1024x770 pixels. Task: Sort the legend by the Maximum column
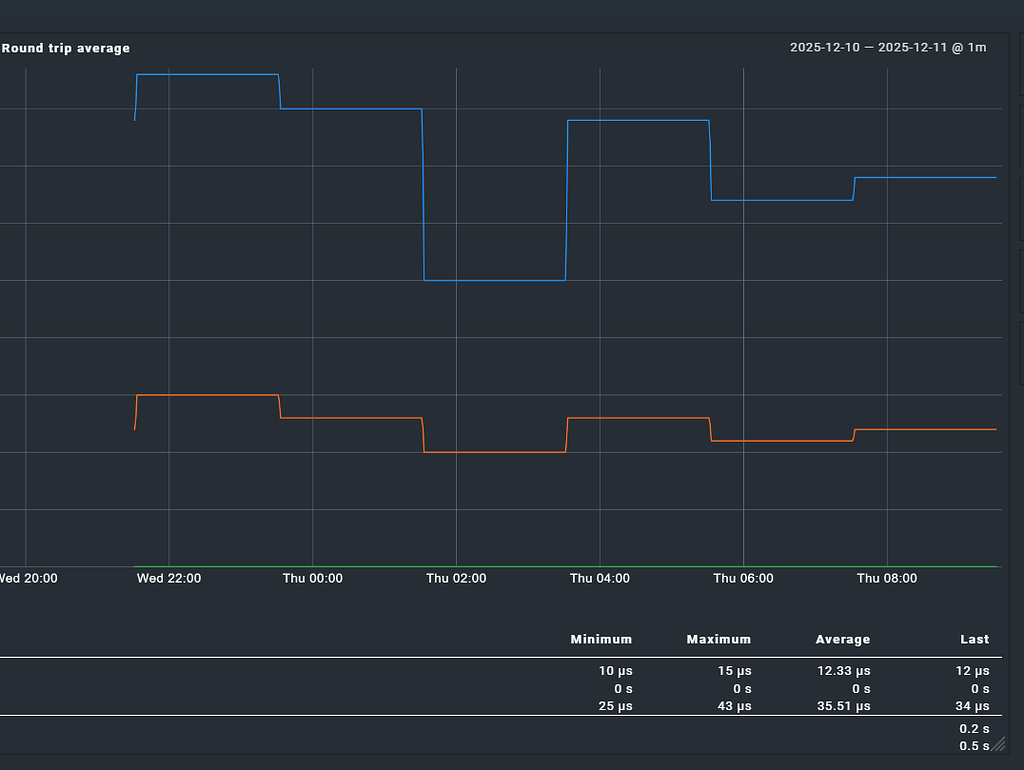click(718, 639)
